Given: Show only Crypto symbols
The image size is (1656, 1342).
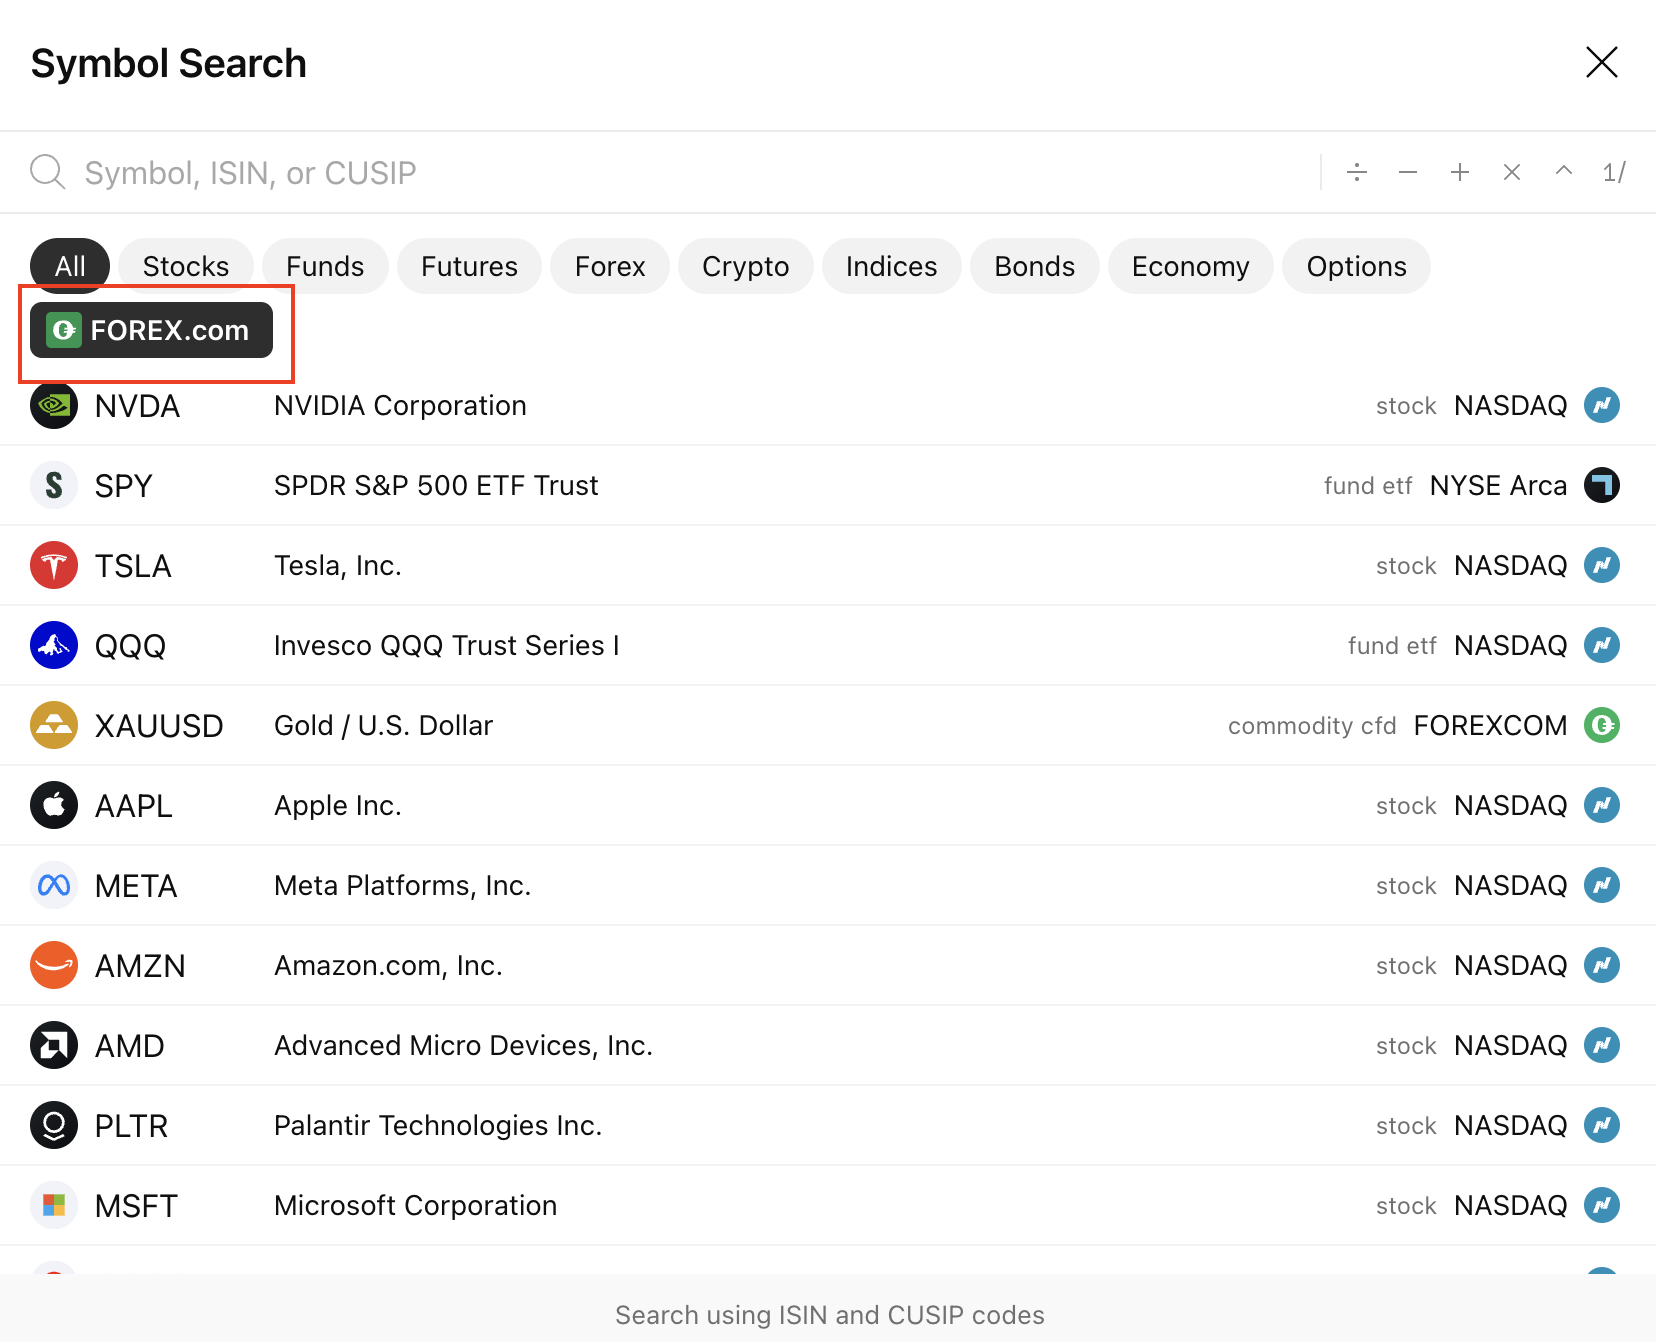Looking at the screenshot, I should click(x=746, y=266).
